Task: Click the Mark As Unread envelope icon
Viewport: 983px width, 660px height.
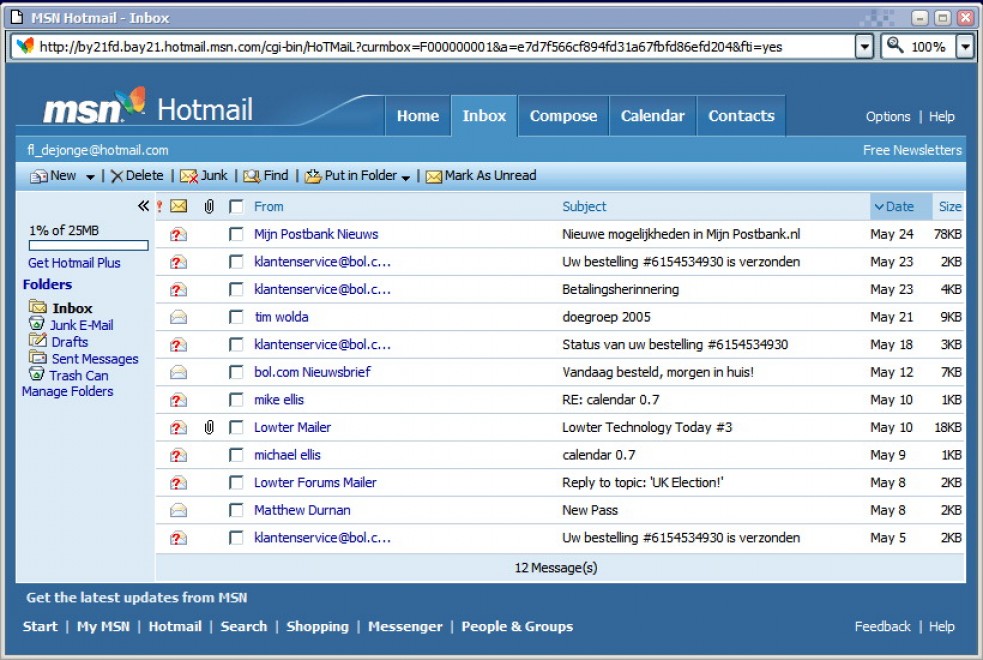Action: (x=434, y=177)
